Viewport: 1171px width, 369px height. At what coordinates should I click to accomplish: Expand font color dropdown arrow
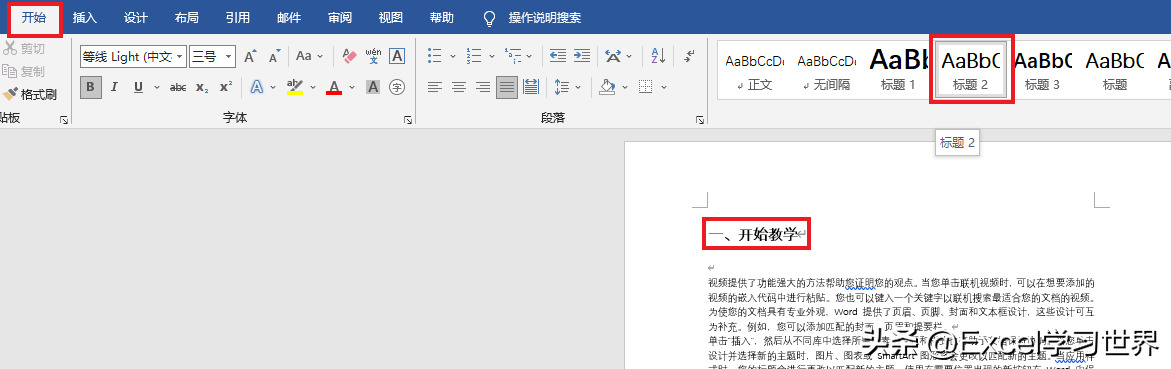(x=352, y=87)
